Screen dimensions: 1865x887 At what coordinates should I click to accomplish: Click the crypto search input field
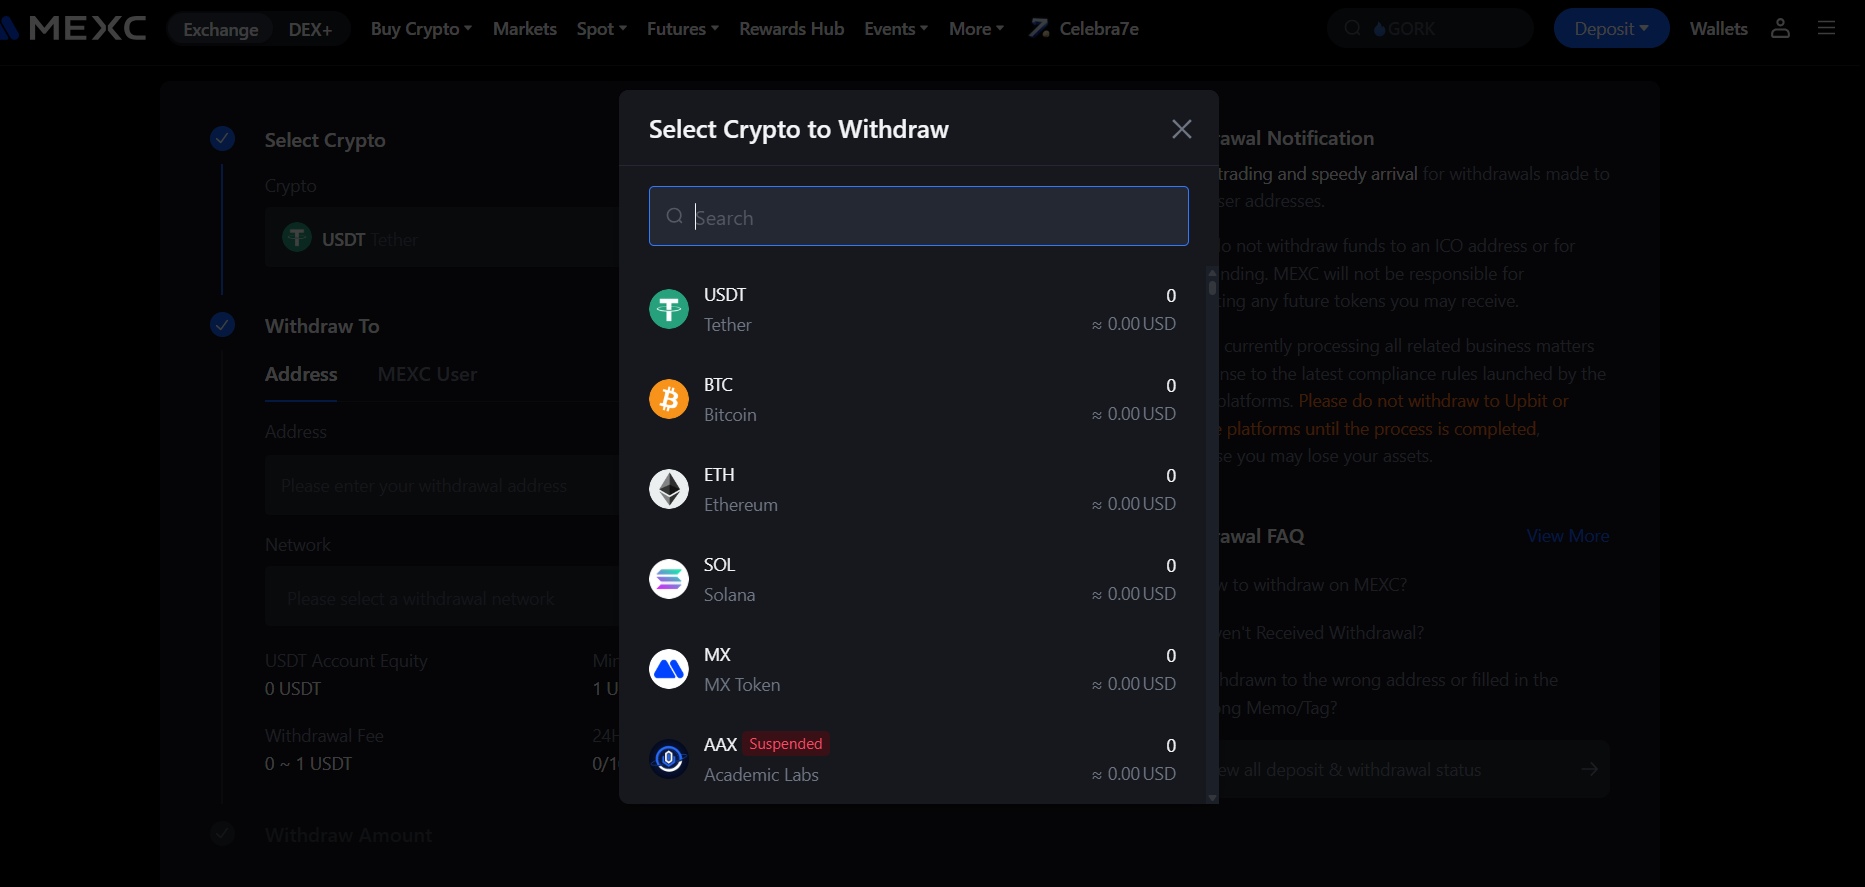[919, 216]
